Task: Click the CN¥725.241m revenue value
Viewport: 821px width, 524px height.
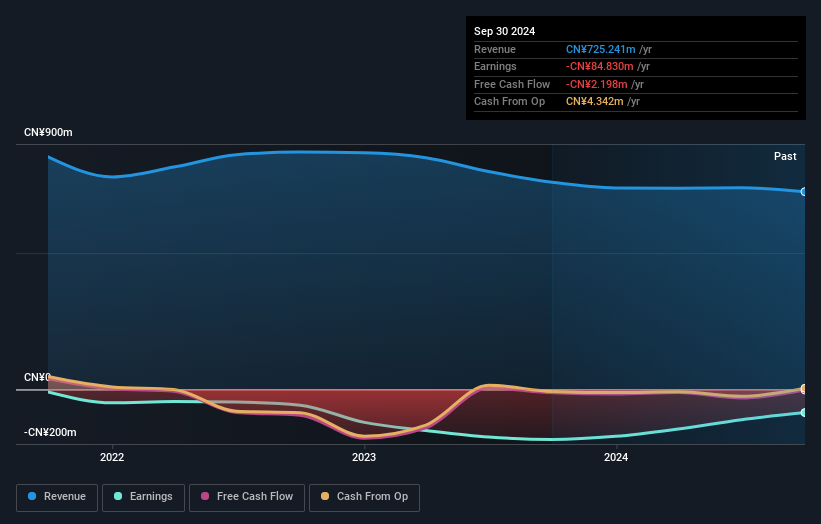Action: click(x=601, y=49)
